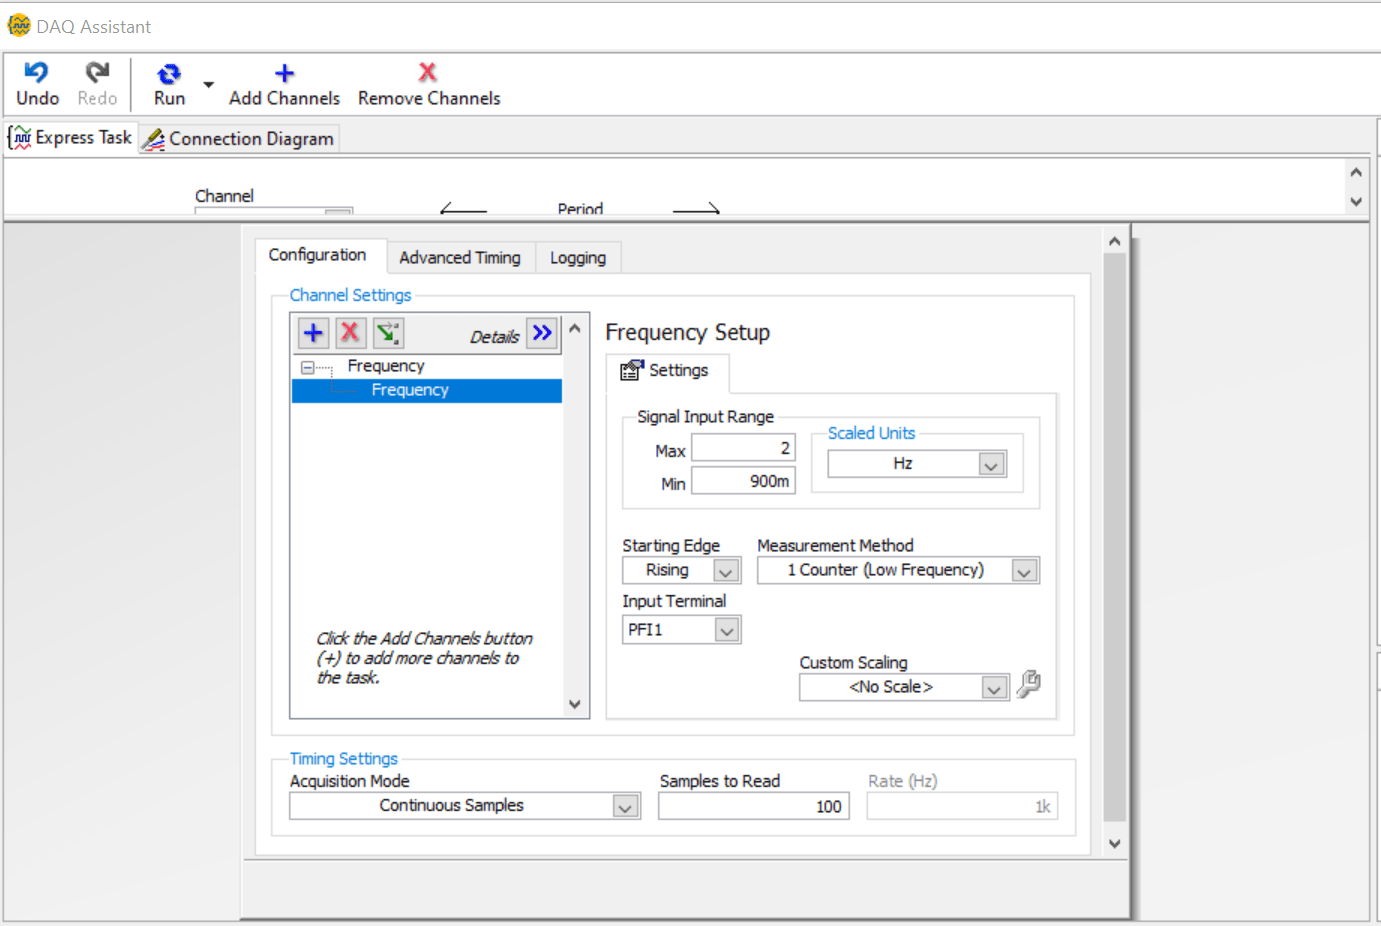Select the highlighted Frequency channel row
The image size is (1381, 926).
[427, 391]
